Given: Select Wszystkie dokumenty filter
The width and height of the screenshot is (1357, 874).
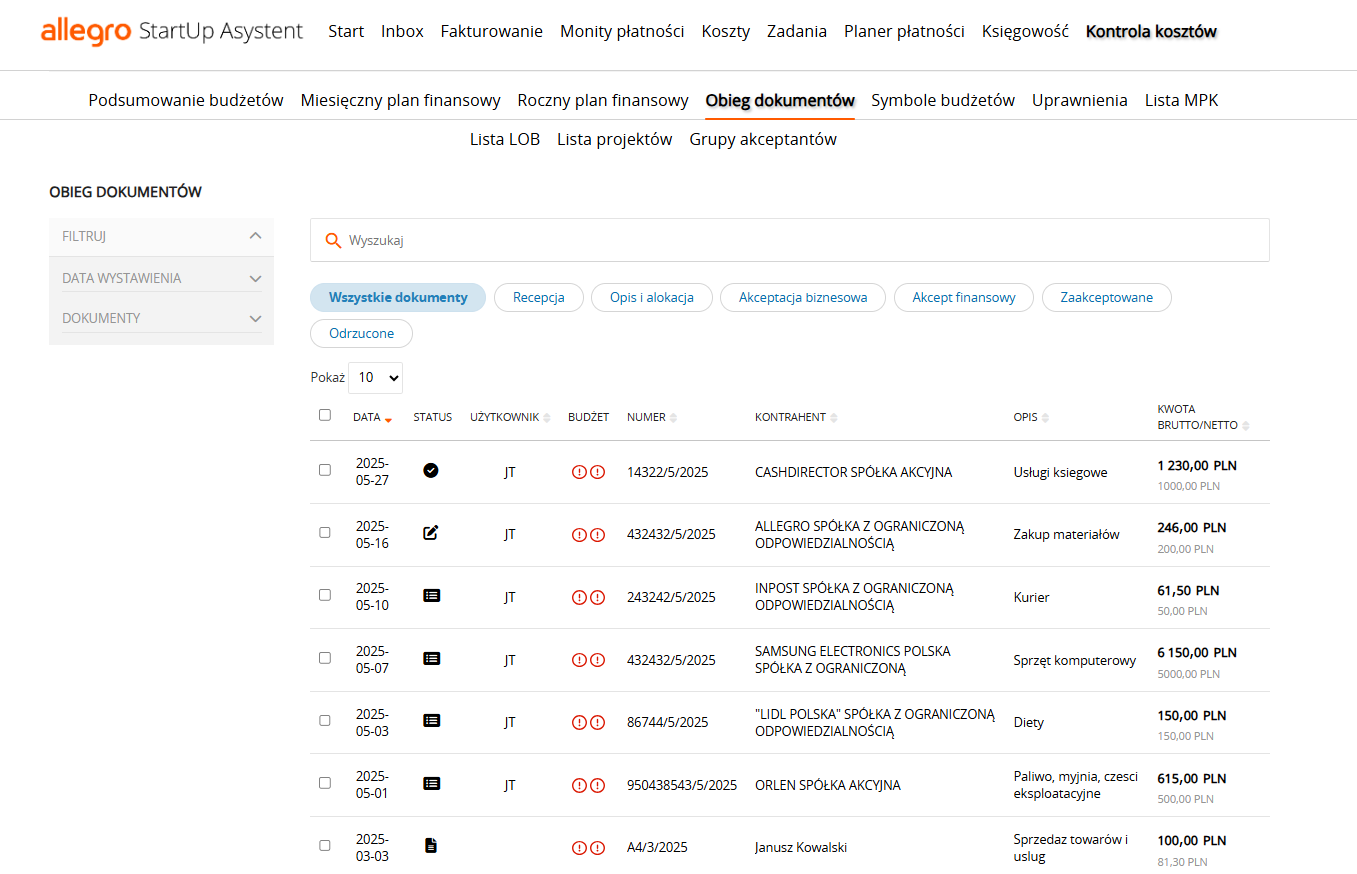Looking at the screenshot, I should (x=398, y=297).
